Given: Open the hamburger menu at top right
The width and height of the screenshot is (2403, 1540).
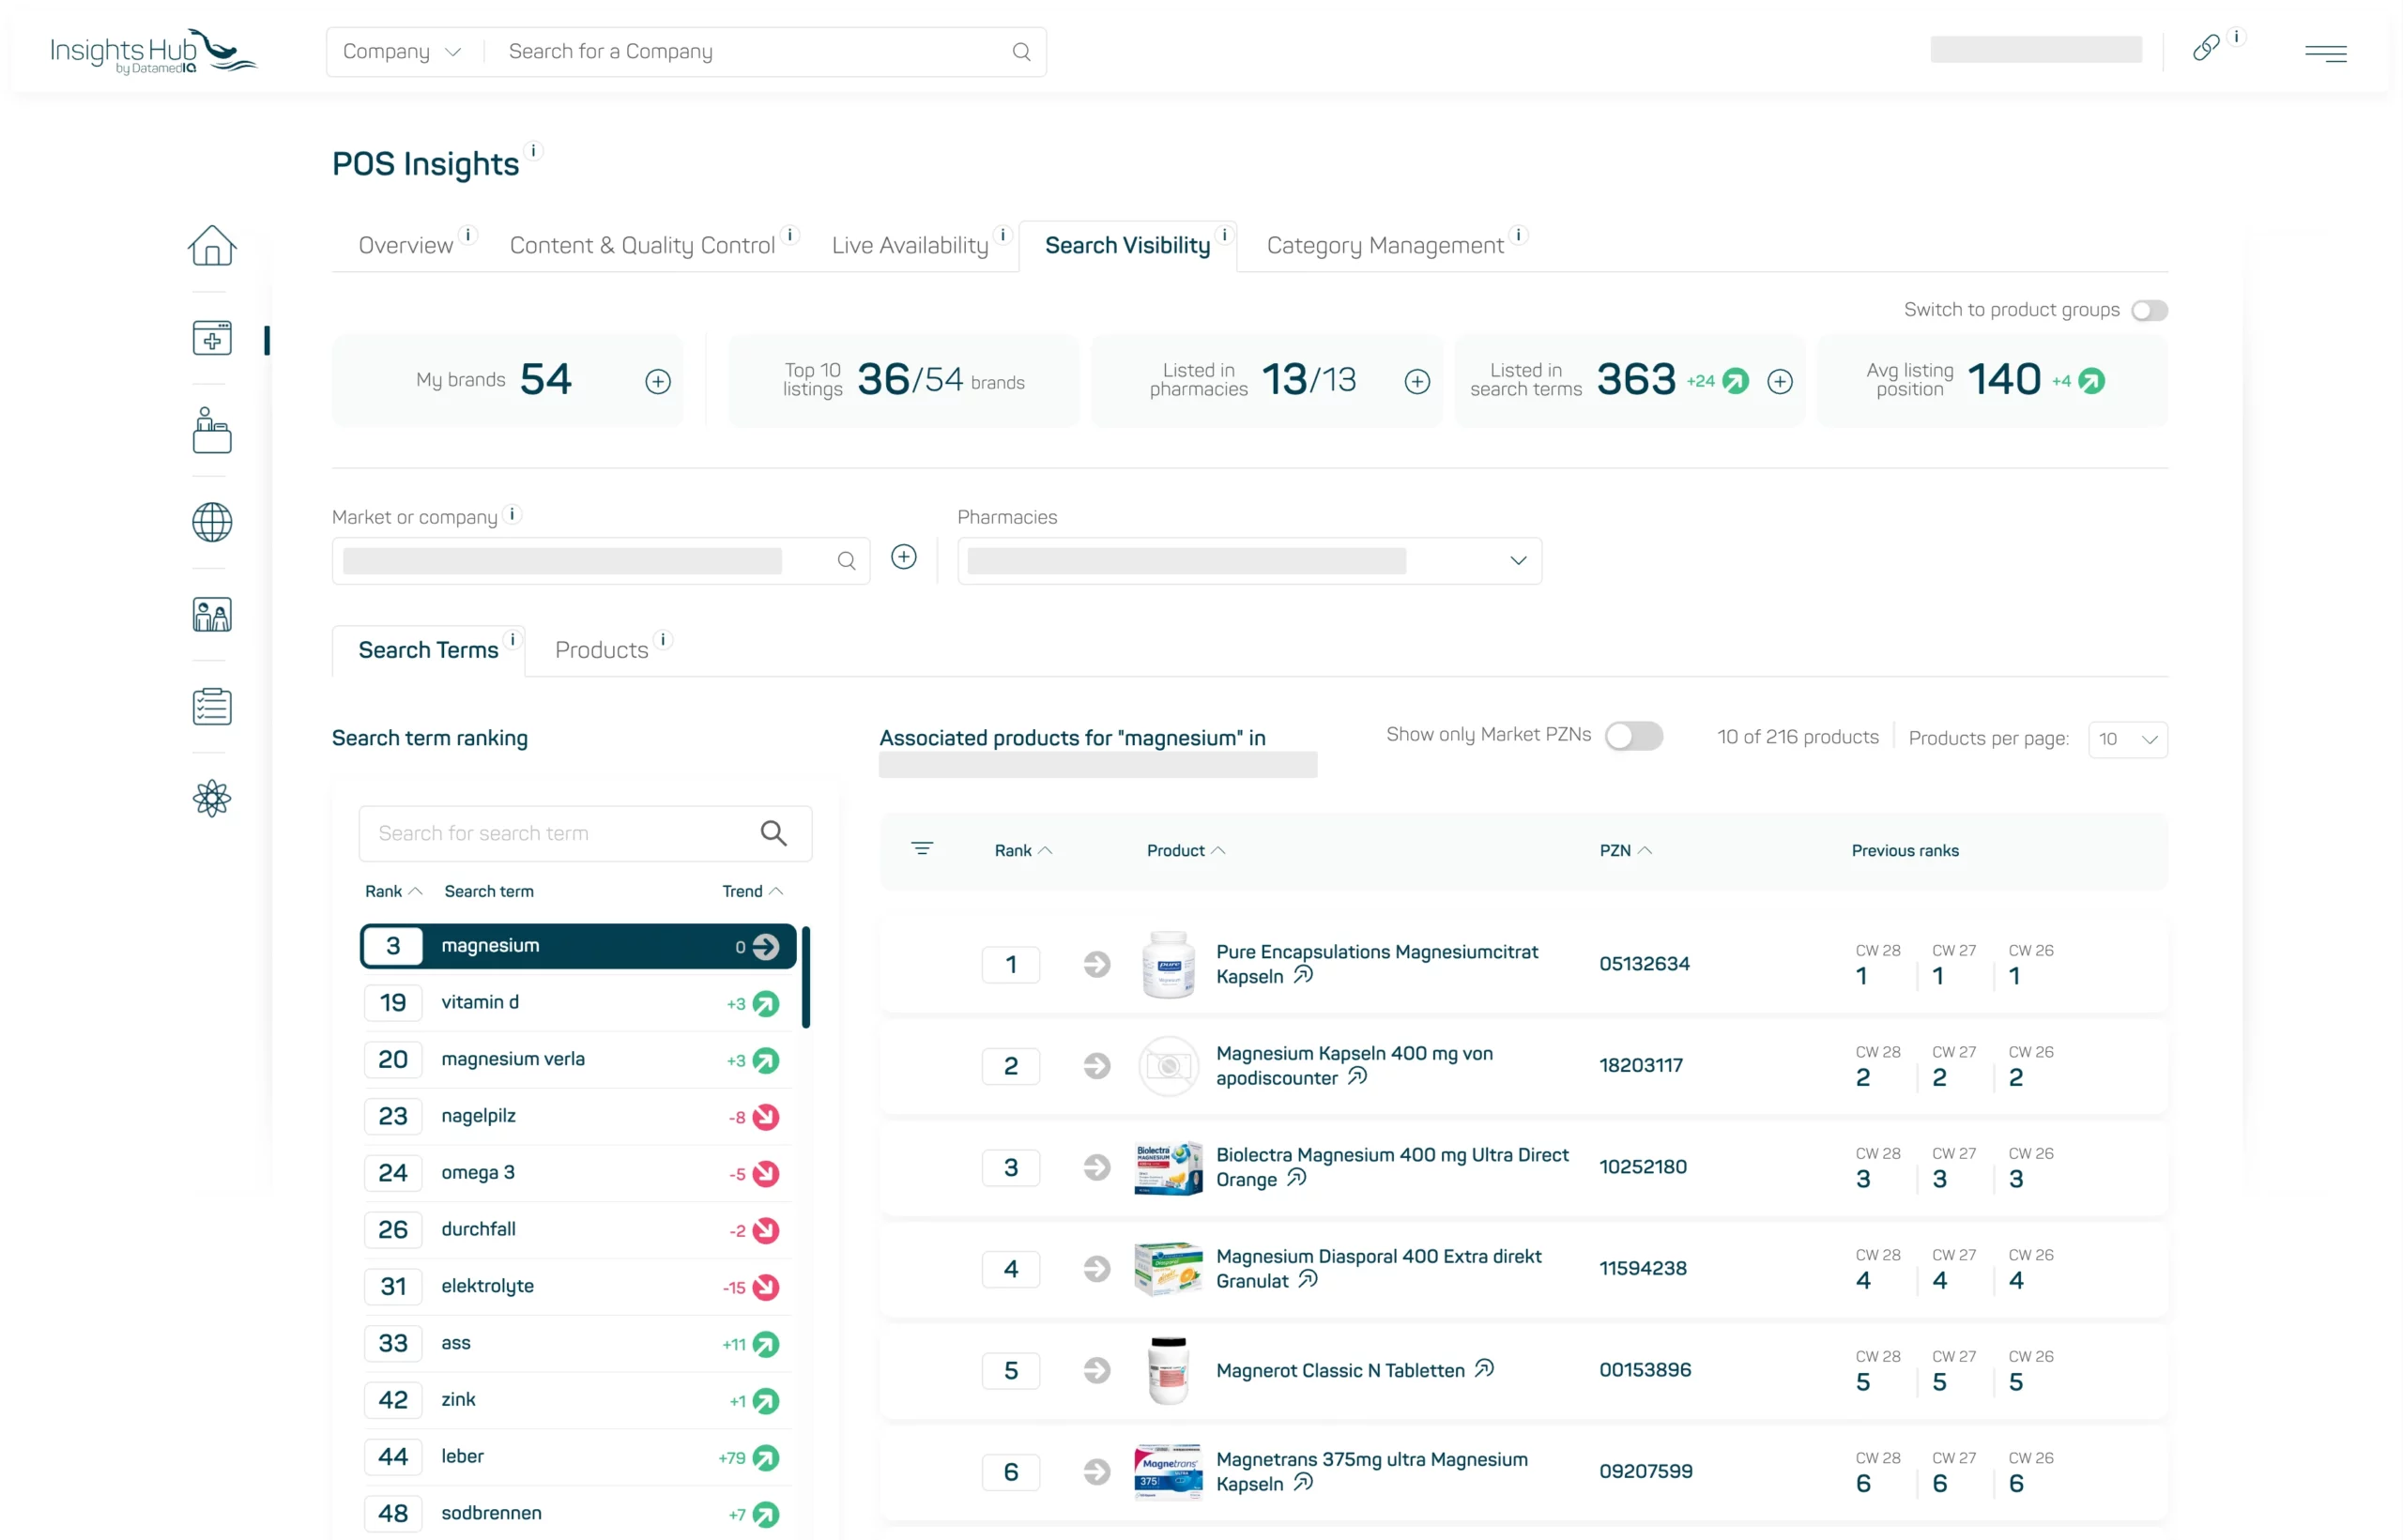Looking at the screenshot, I should tap(2325, 53).
